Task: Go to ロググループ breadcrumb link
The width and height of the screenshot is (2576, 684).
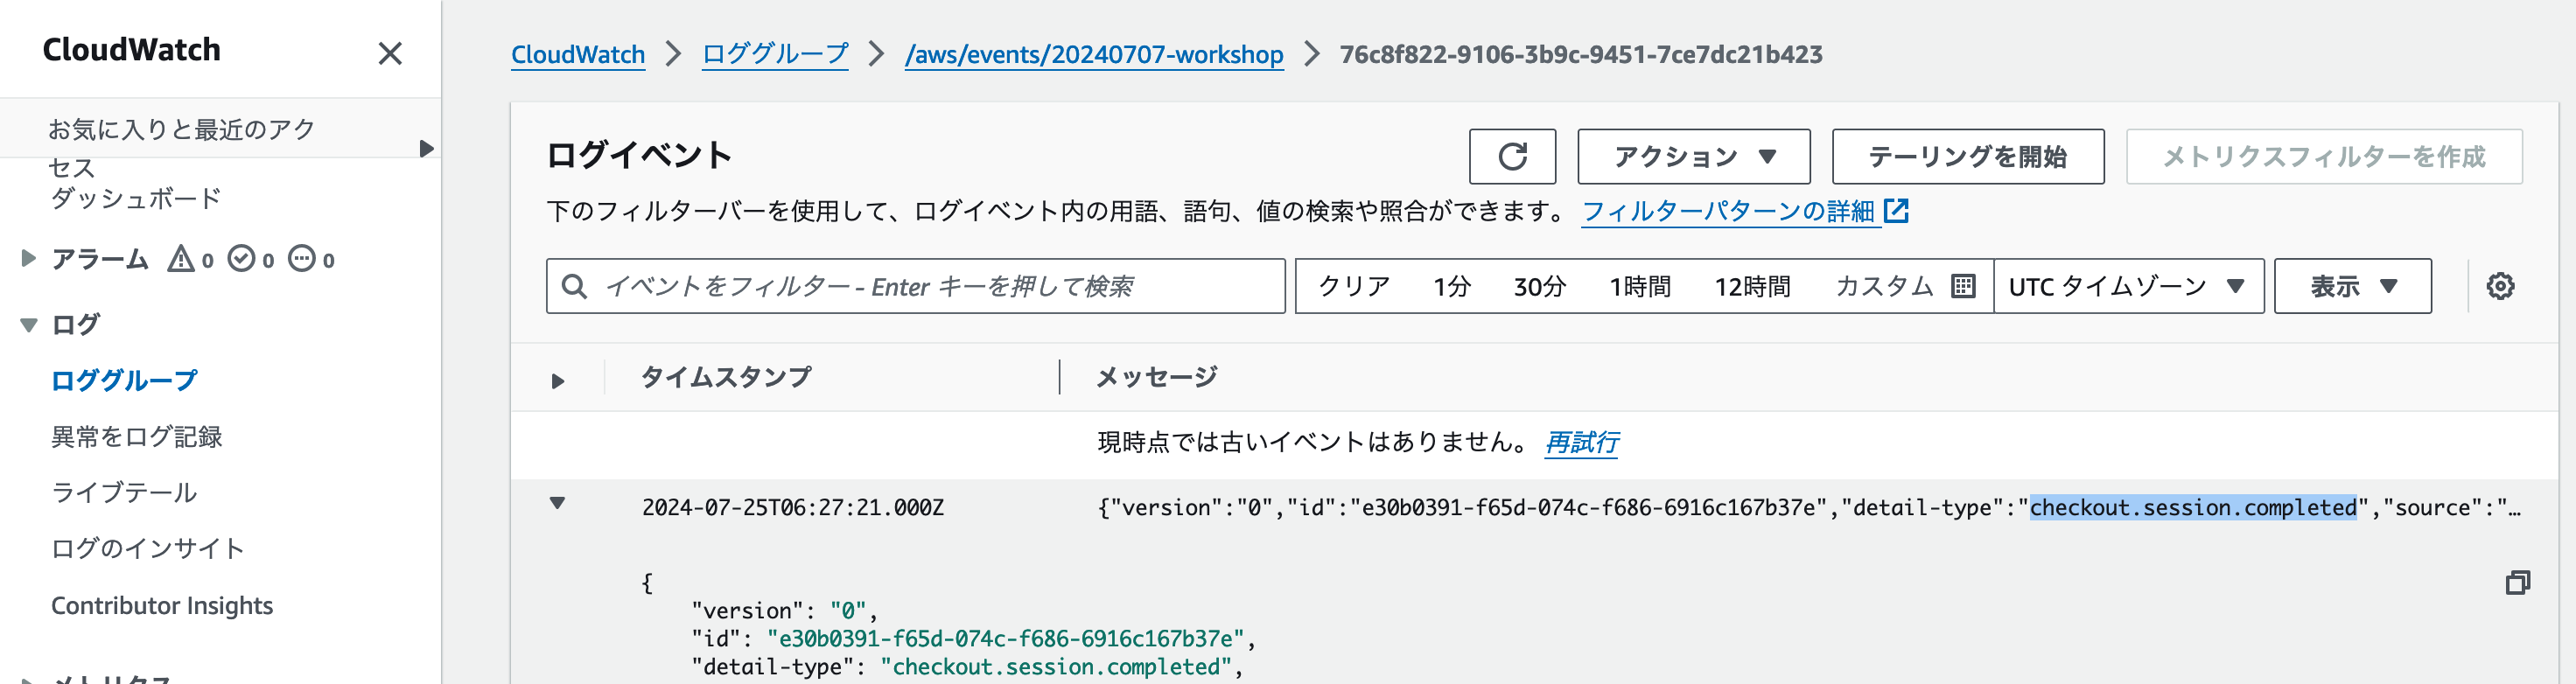Action: 775,54
